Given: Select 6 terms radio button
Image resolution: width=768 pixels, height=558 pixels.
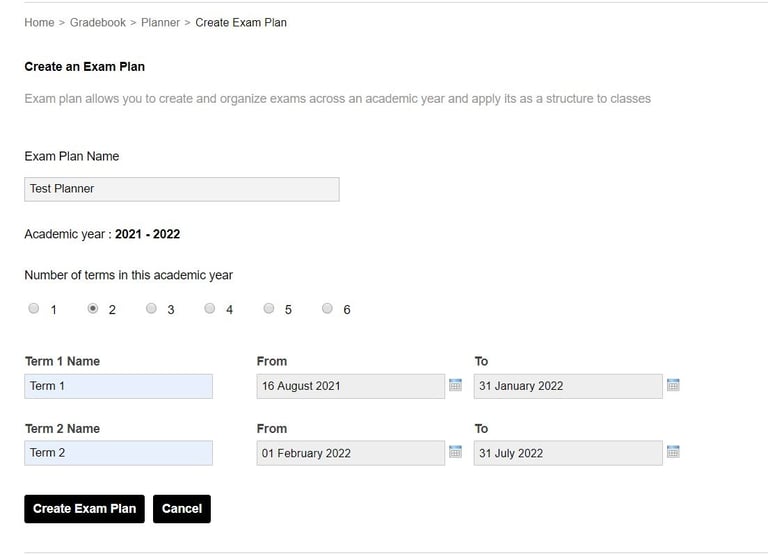Looking at the screenshot, I should (327, 309).
